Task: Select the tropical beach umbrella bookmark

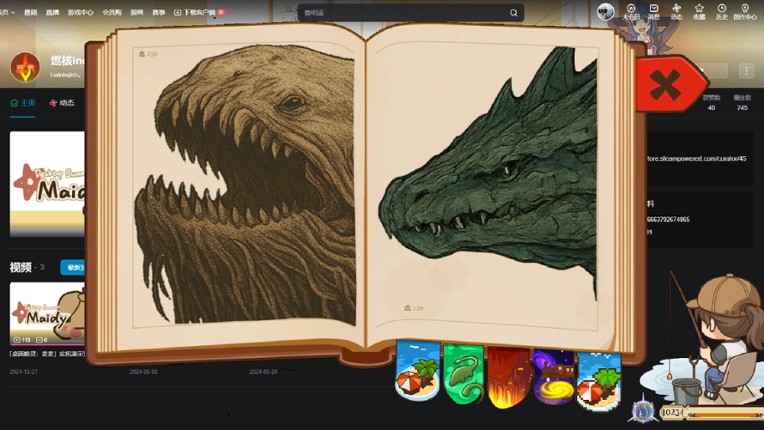Action: (x=417, y=372)
